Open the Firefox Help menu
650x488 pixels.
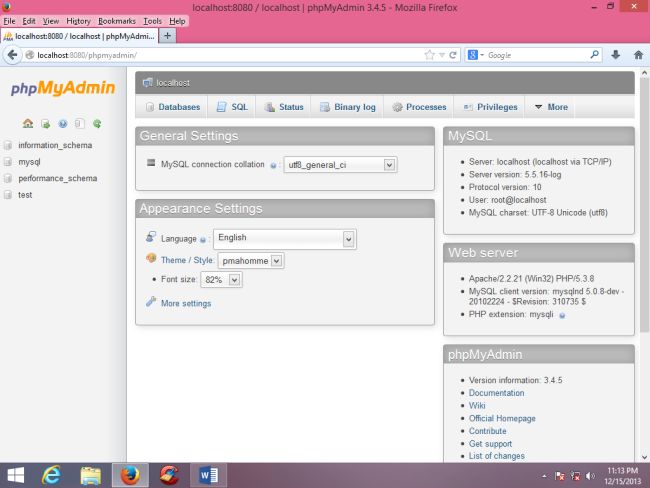[x=177, y=21]
